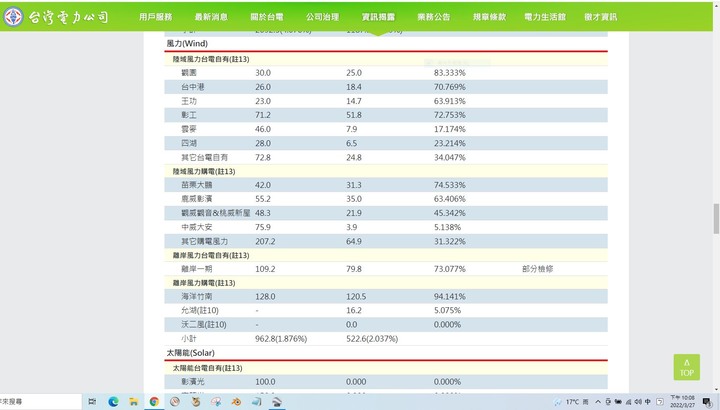720x410 pixels.
Task: Select the 彰工 row name
Action: [x=189, y=115]
